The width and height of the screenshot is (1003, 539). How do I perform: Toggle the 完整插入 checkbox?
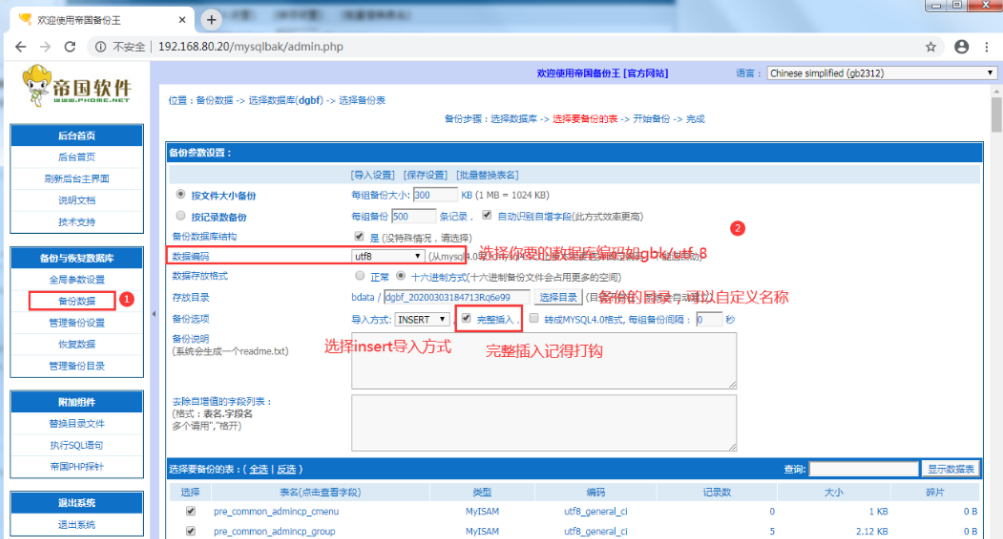point(466,319)
